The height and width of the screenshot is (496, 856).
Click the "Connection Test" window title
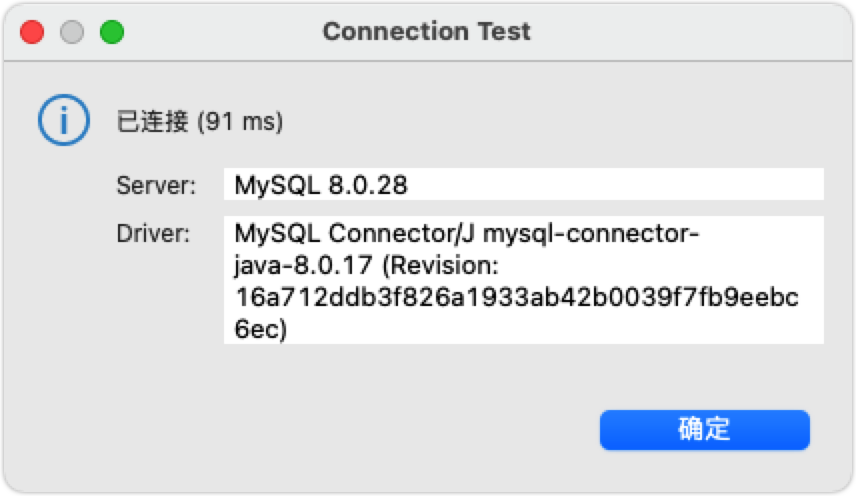427,32
